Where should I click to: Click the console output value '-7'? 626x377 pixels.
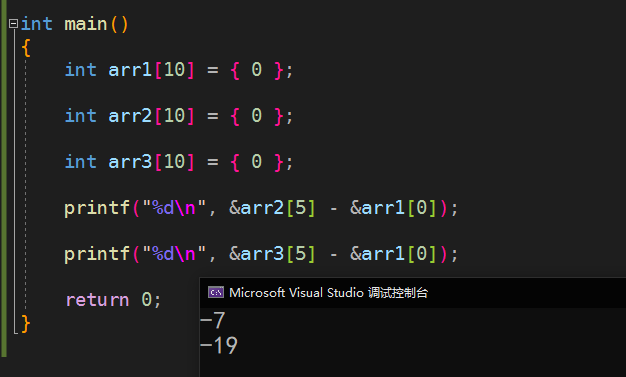(213, 320)
